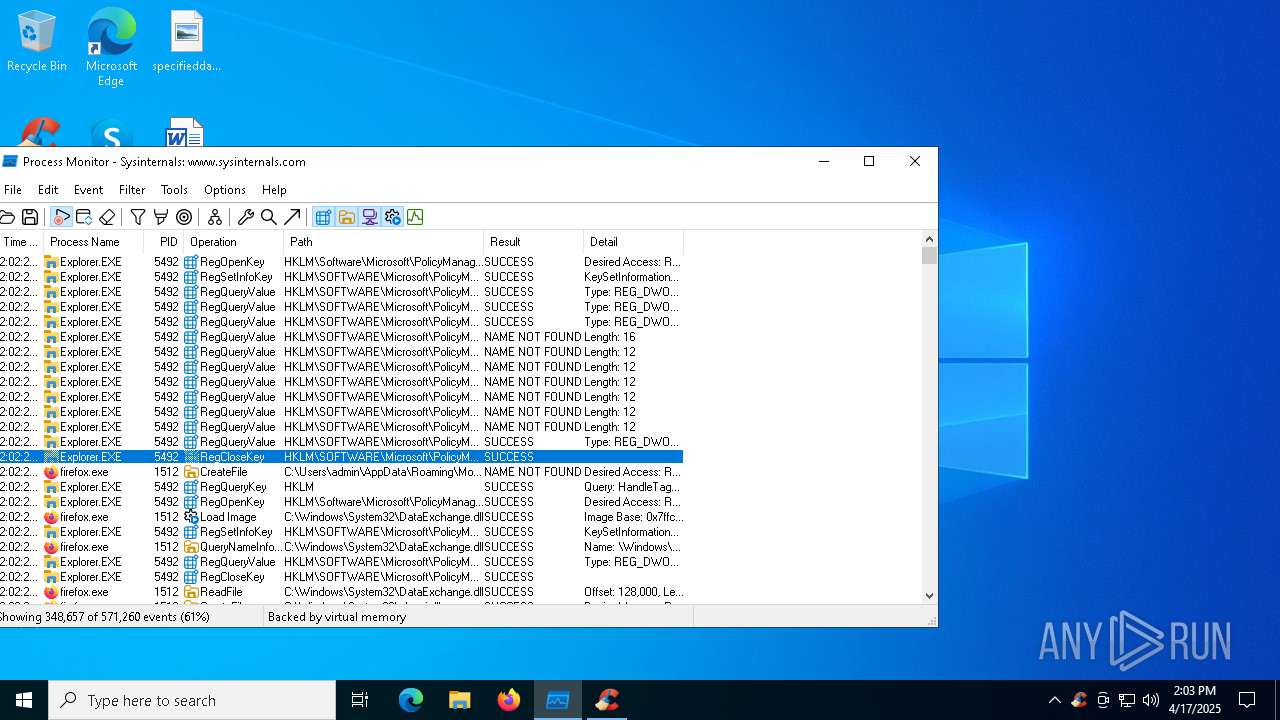Click the 'Offset: 128,000' detail cell
This screenshot has height=720, width=1280.
coord(634,592)
